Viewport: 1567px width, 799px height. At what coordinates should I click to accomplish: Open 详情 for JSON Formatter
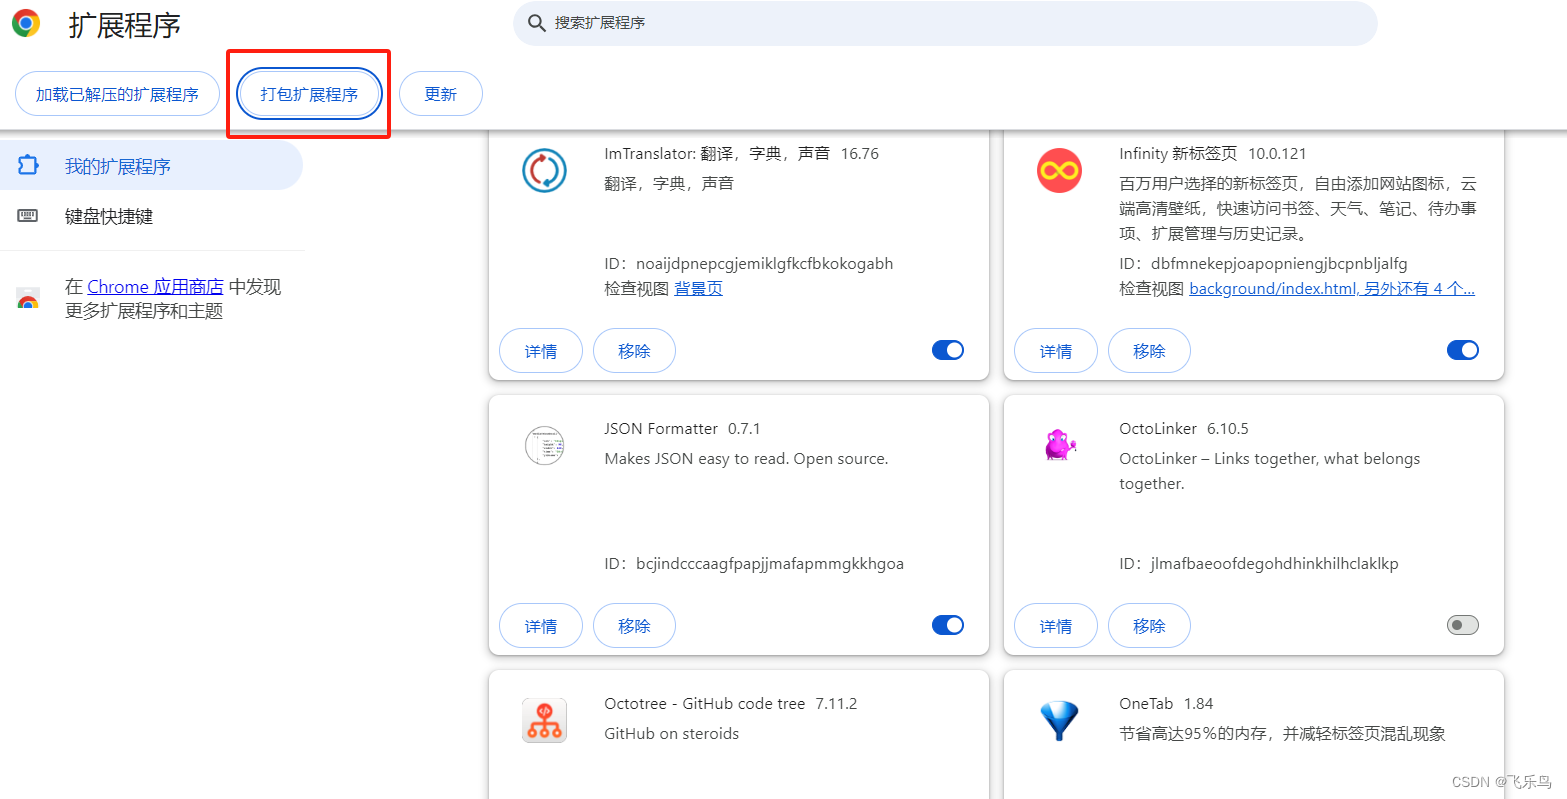coord(541,626)
